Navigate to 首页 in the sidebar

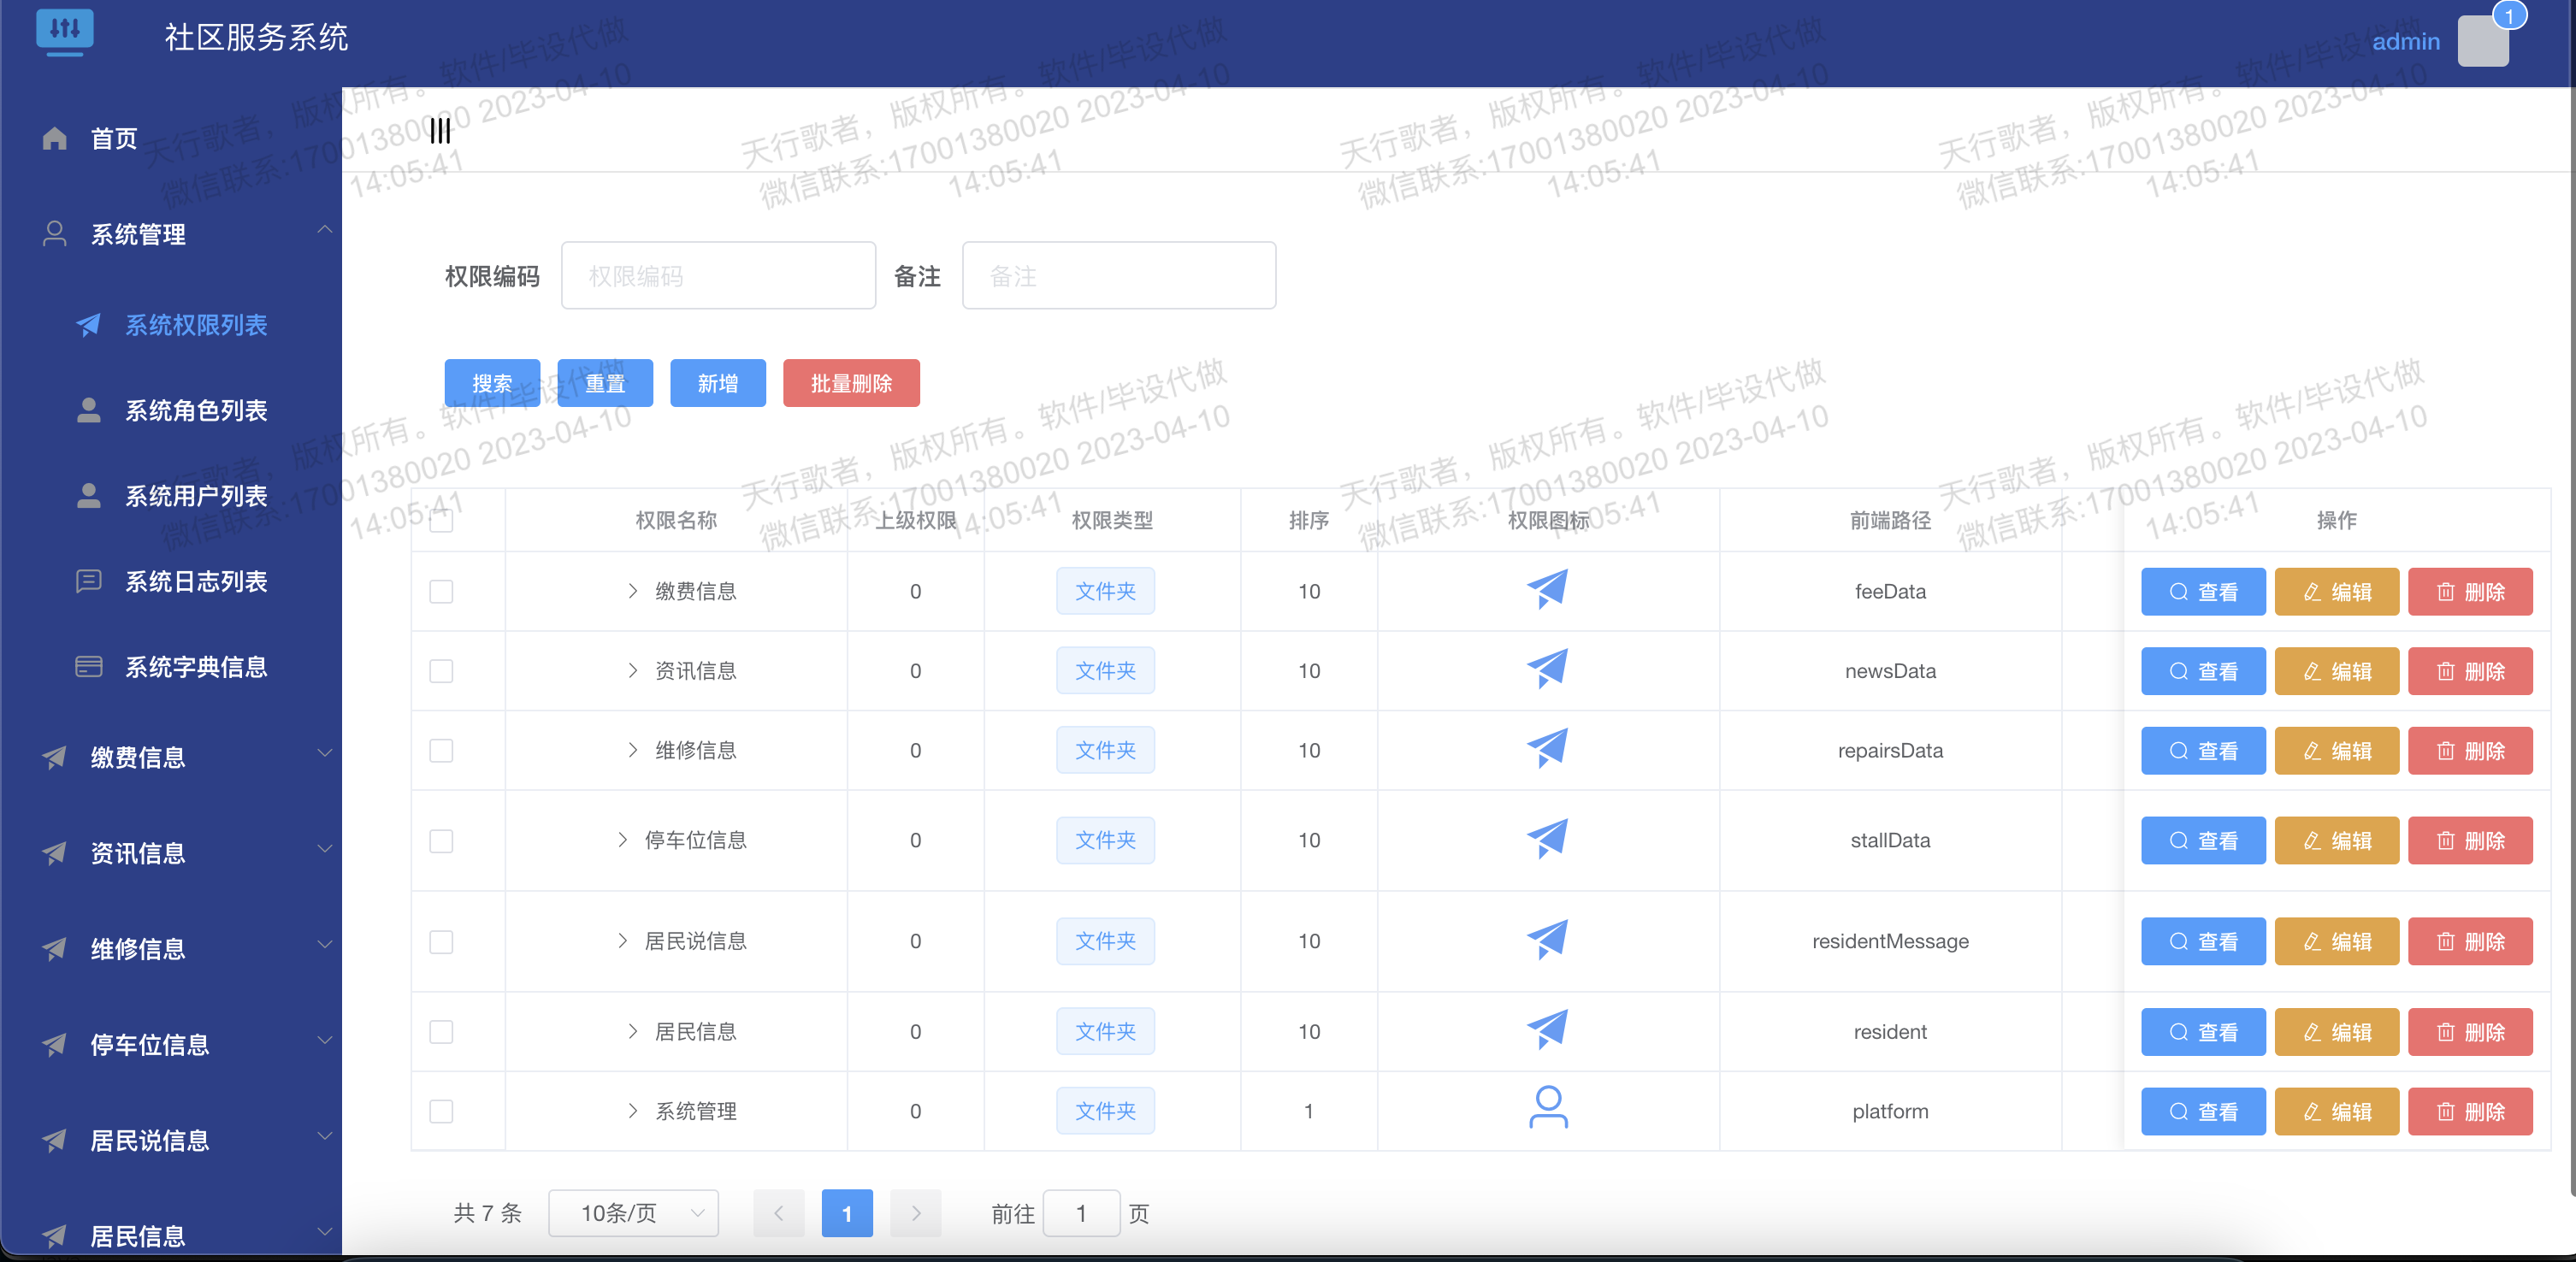(113, 138)
